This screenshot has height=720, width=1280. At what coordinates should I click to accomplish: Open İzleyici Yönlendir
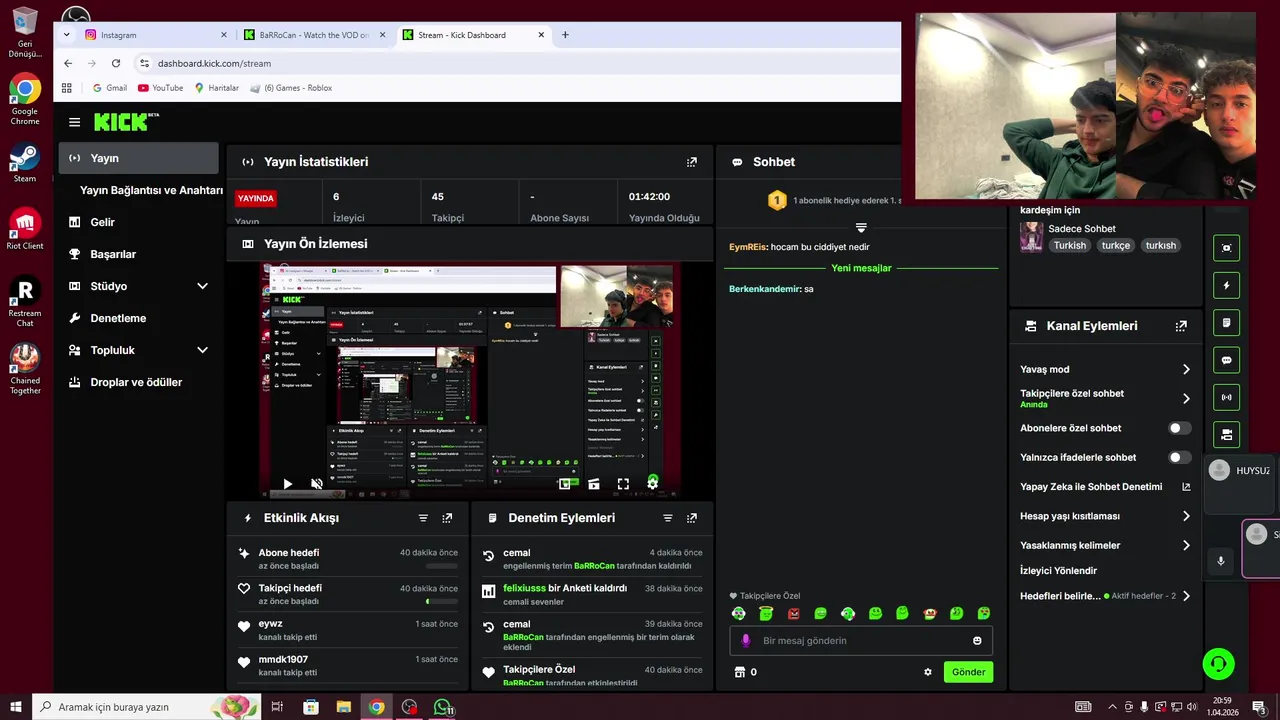[1058, 571]
